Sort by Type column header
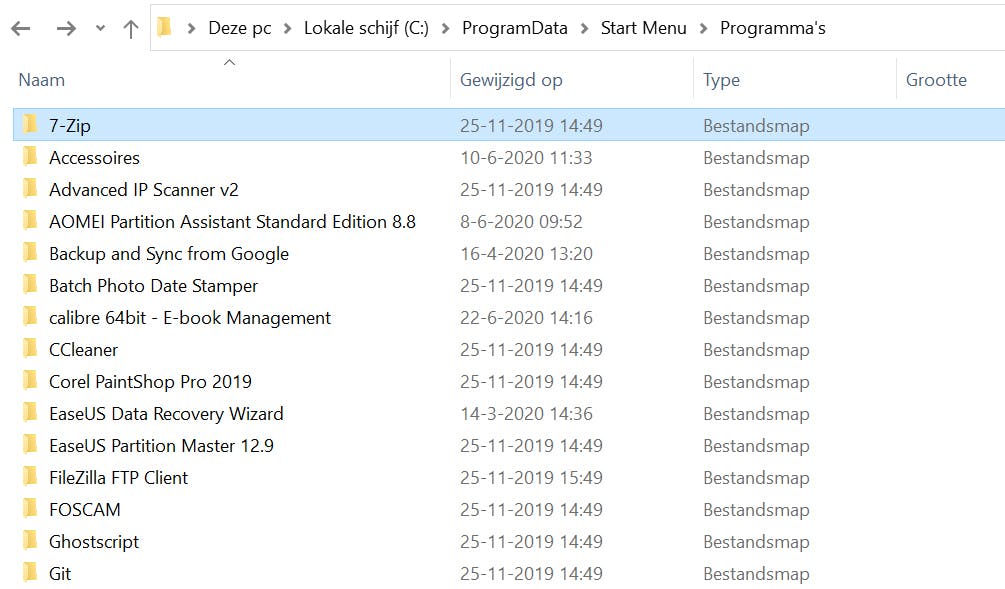Viewport: 1005px width, 589px height. [721, 80]
